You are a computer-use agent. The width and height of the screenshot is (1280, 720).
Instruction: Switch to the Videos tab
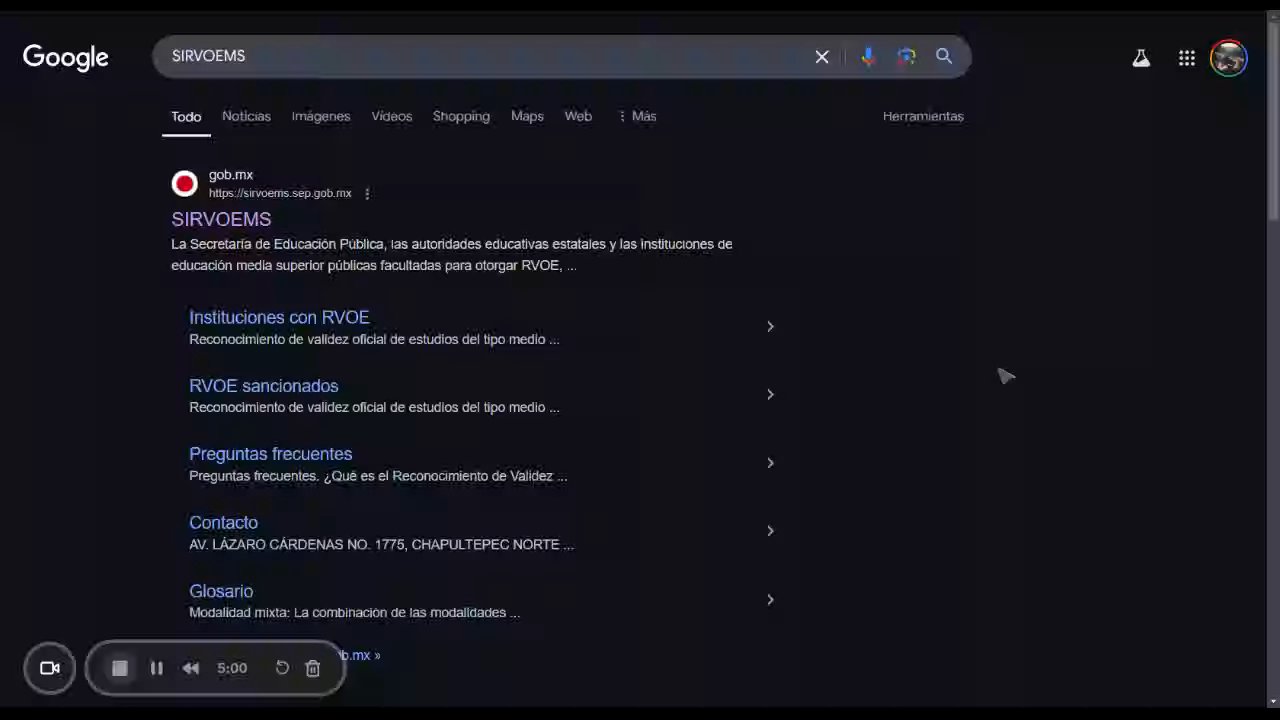point(392,116)
